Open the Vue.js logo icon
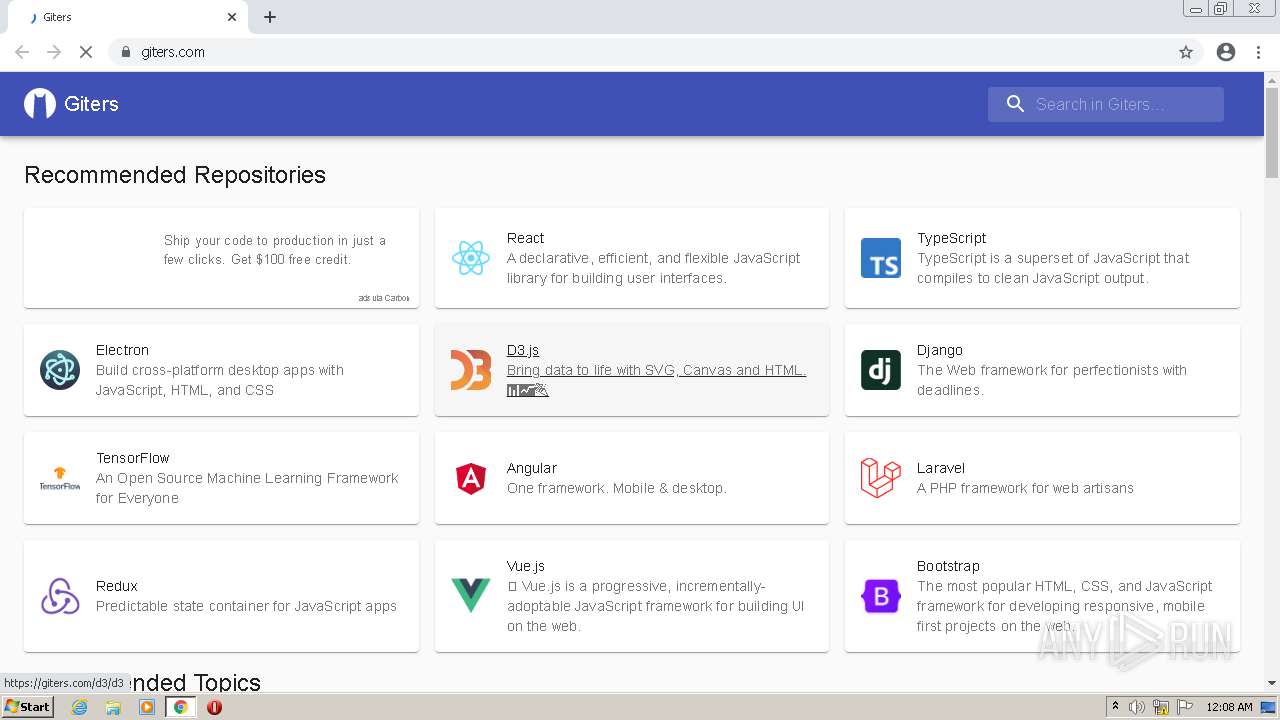 (470, 596)
